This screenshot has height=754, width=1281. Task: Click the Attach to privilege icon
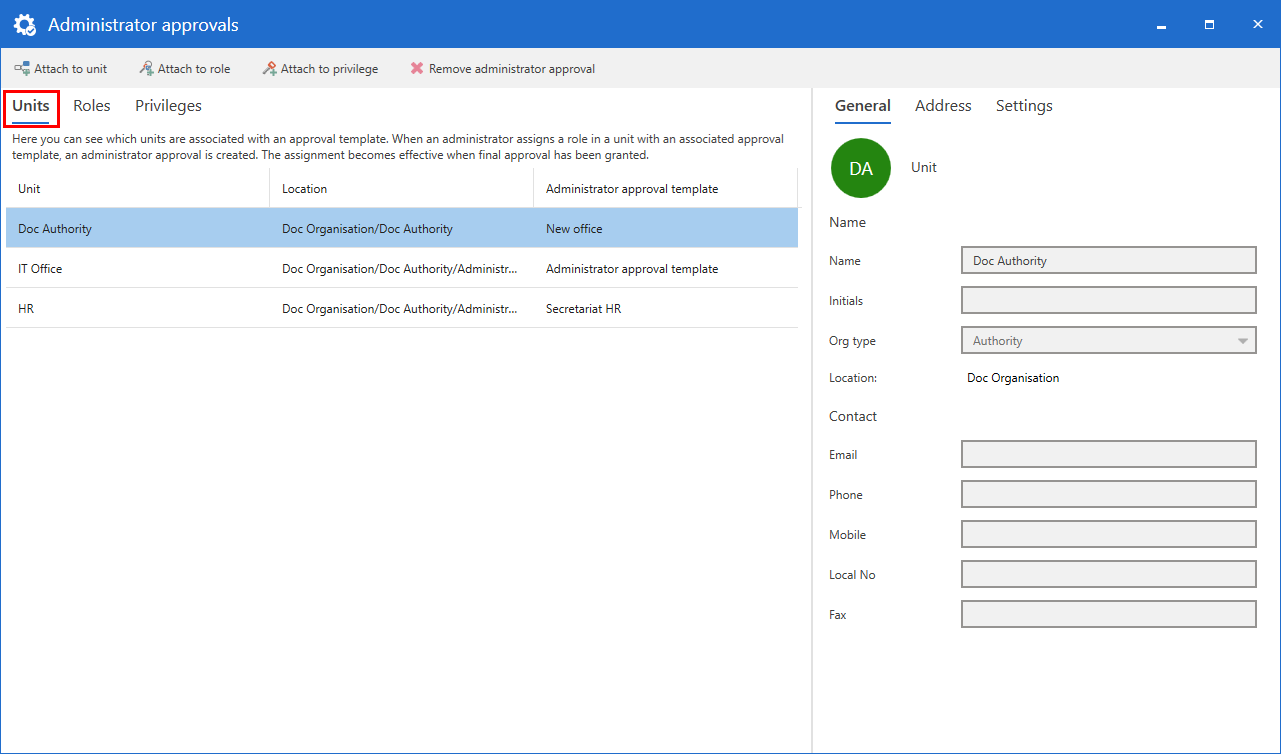[x=269, y=69]
